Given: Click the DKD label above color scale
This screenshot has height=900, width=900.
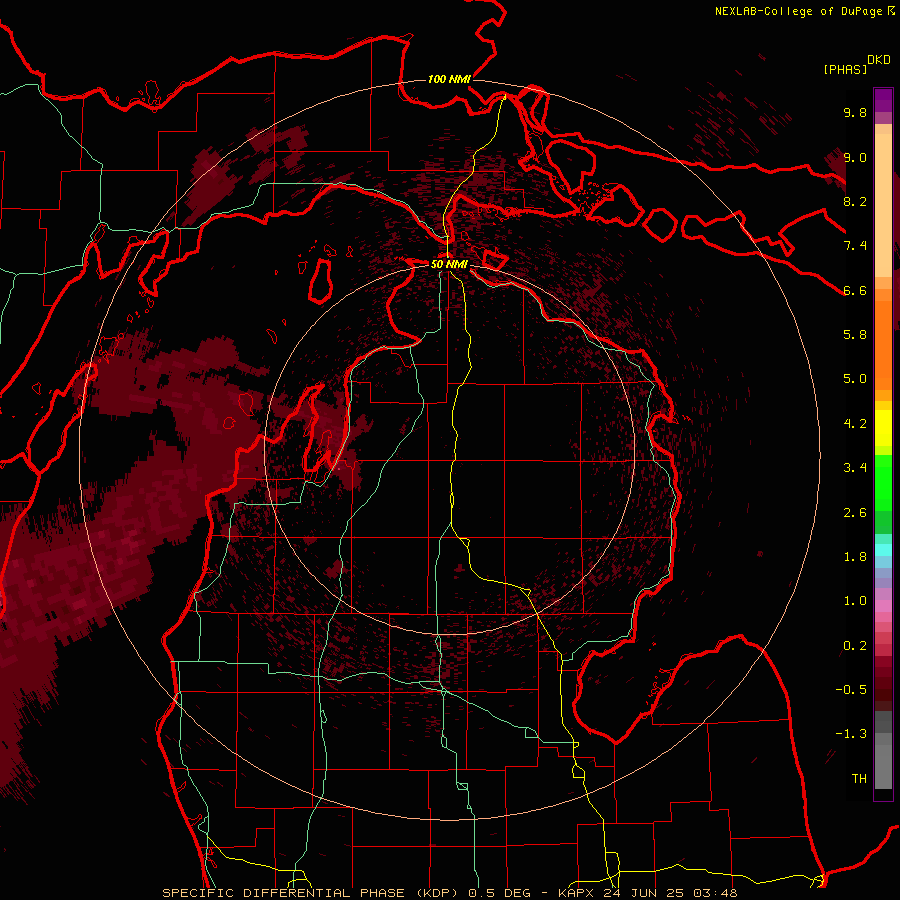Looking at the screenshot, I should 879,60.
